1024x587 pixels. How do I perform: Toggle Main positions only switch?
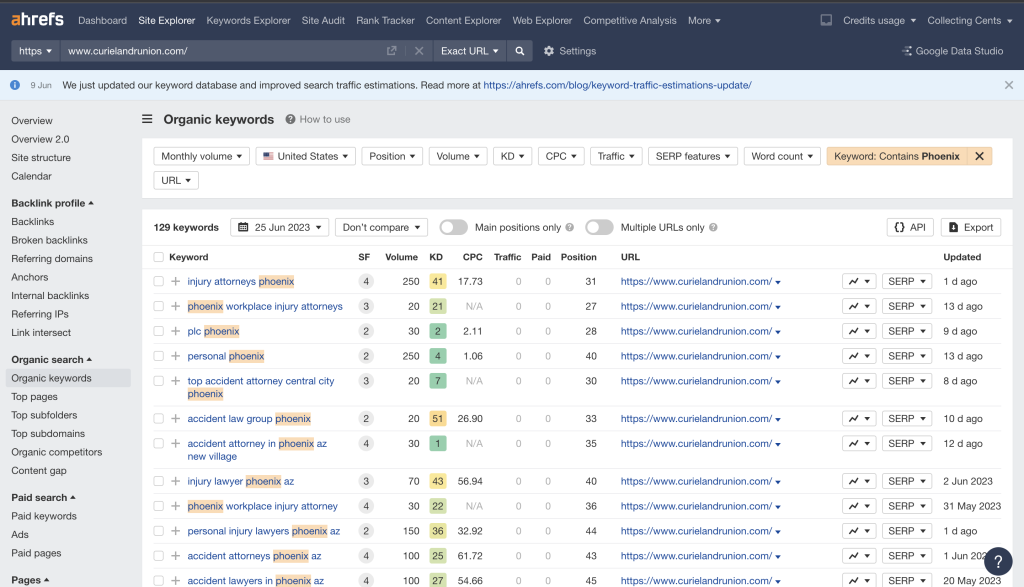[x=453, y=227]
